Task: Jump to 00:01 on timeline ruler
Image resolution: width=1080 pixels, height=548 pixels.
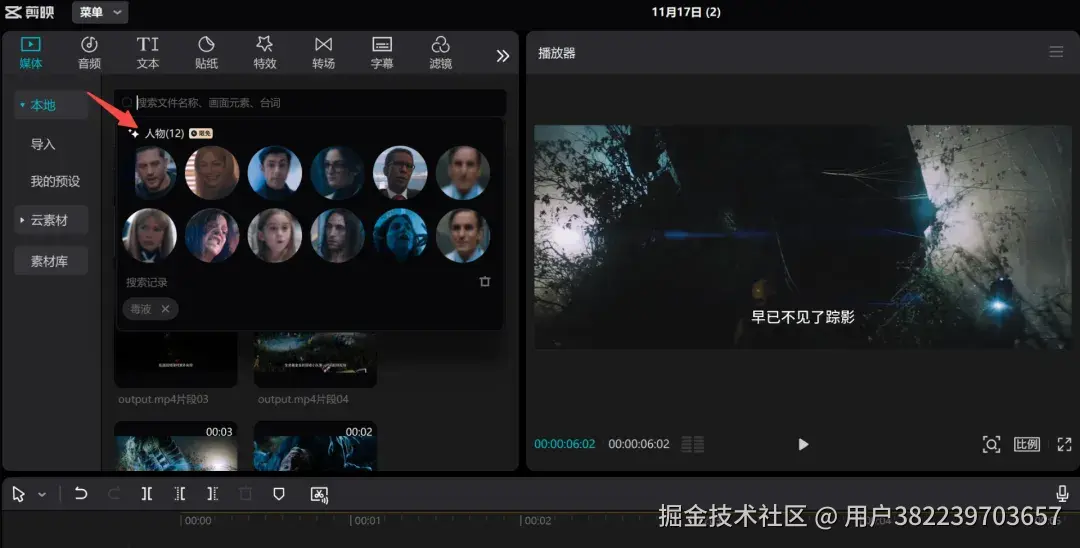Action: 366,520
